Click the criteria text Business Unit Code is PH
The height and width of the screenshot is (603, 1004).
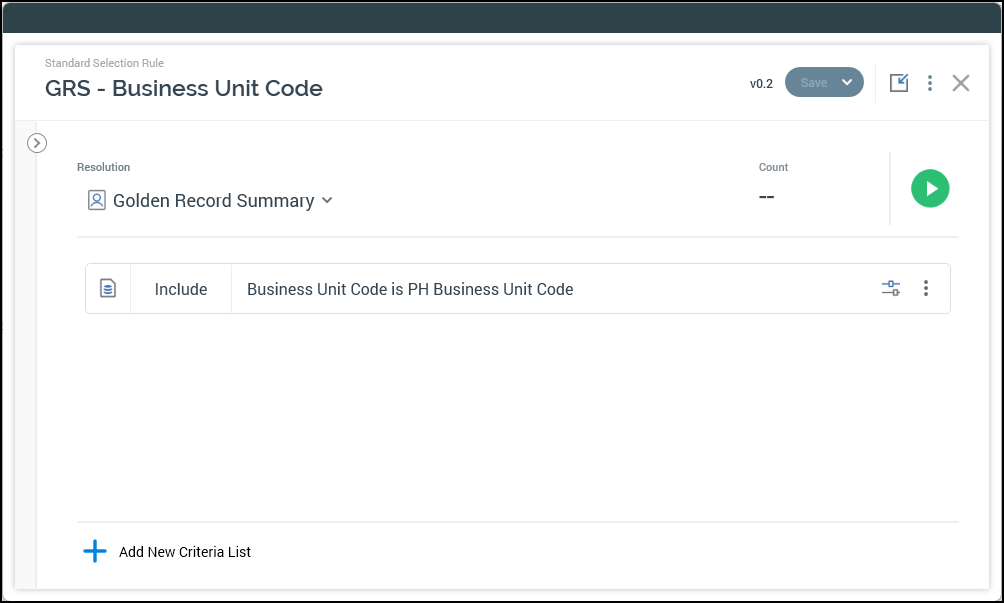(x=410, y=289)
